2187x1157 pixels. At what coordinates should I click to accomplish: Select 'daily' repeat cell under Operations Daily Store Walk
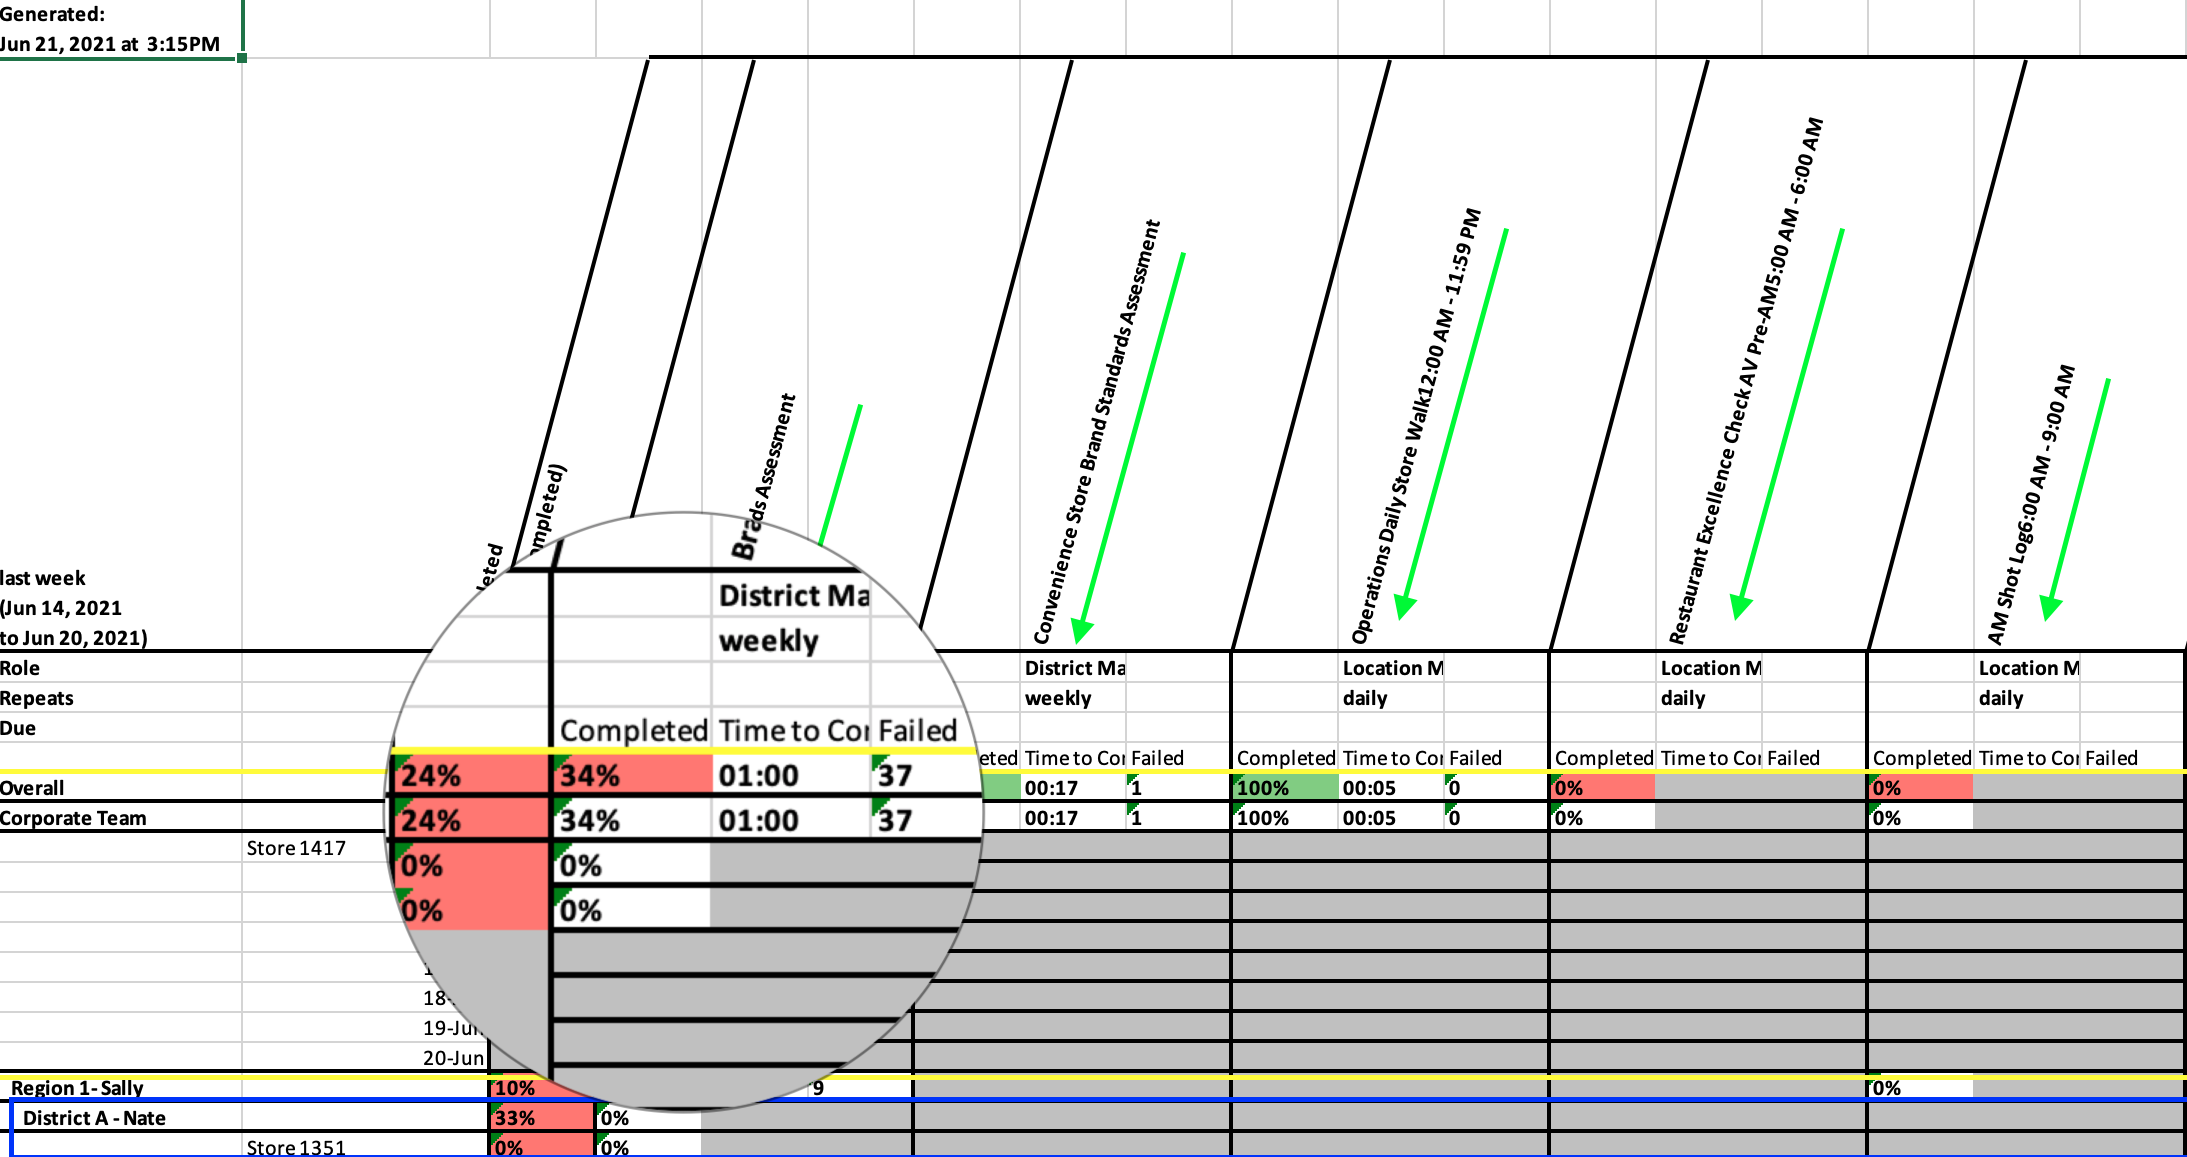click(x=1392, y=698)
